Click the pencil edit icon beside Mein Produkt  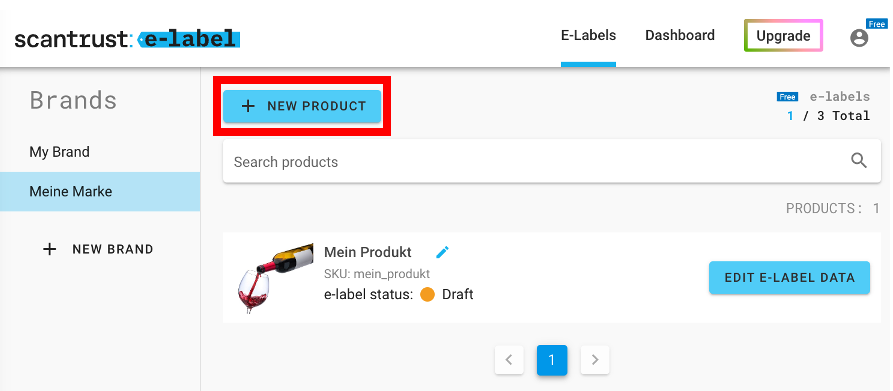tap(443, 252)
